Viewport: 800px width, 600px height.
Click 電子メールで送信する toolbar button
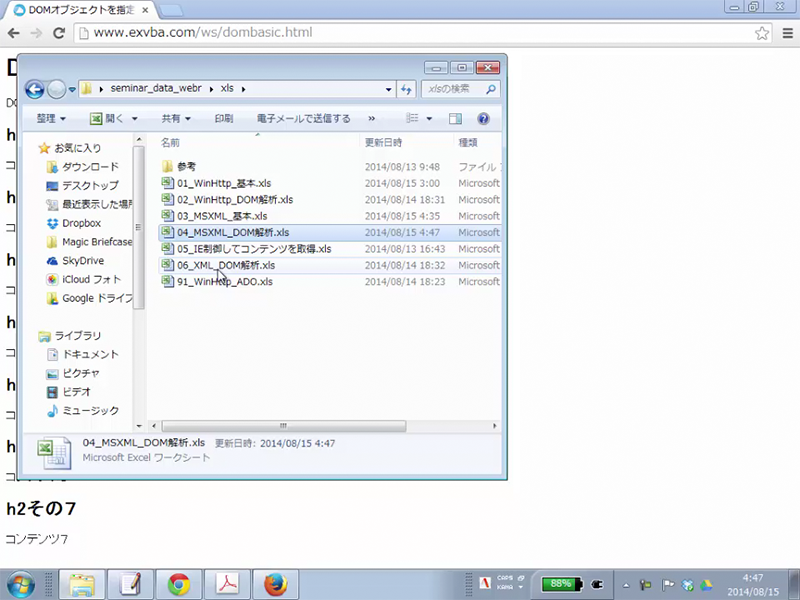(303, 118)
